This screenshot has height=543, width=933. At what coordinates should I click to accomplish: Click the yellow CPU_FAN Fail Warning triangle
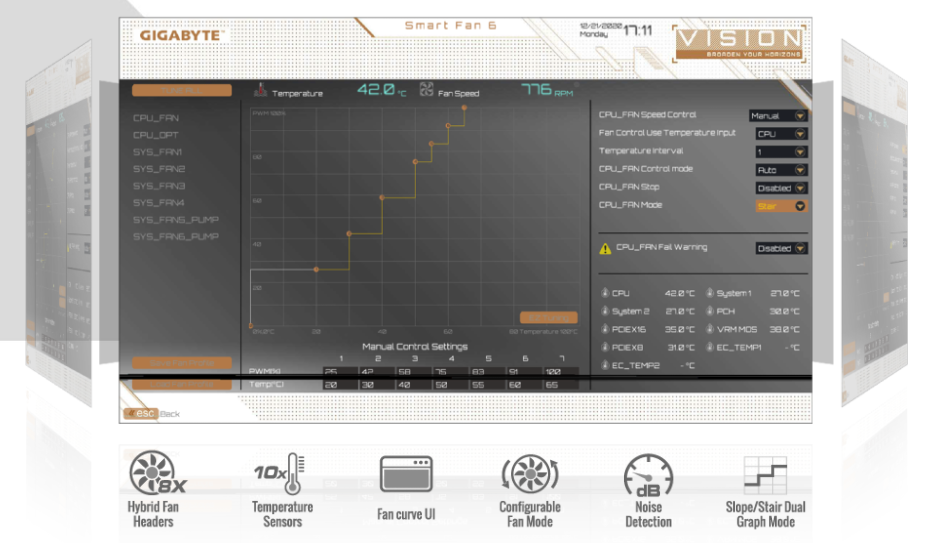(x=605, y=249)
